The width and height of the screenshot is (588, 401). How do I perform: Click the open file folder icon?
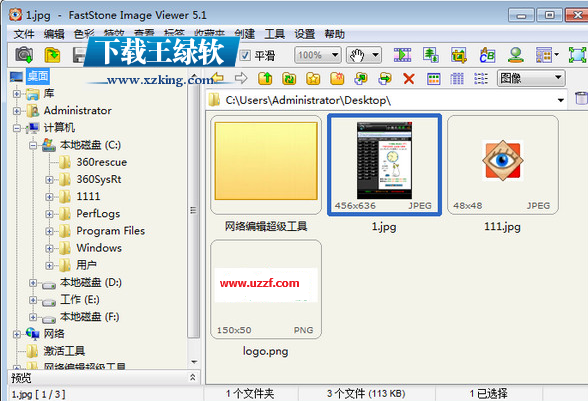coord(52,55)
